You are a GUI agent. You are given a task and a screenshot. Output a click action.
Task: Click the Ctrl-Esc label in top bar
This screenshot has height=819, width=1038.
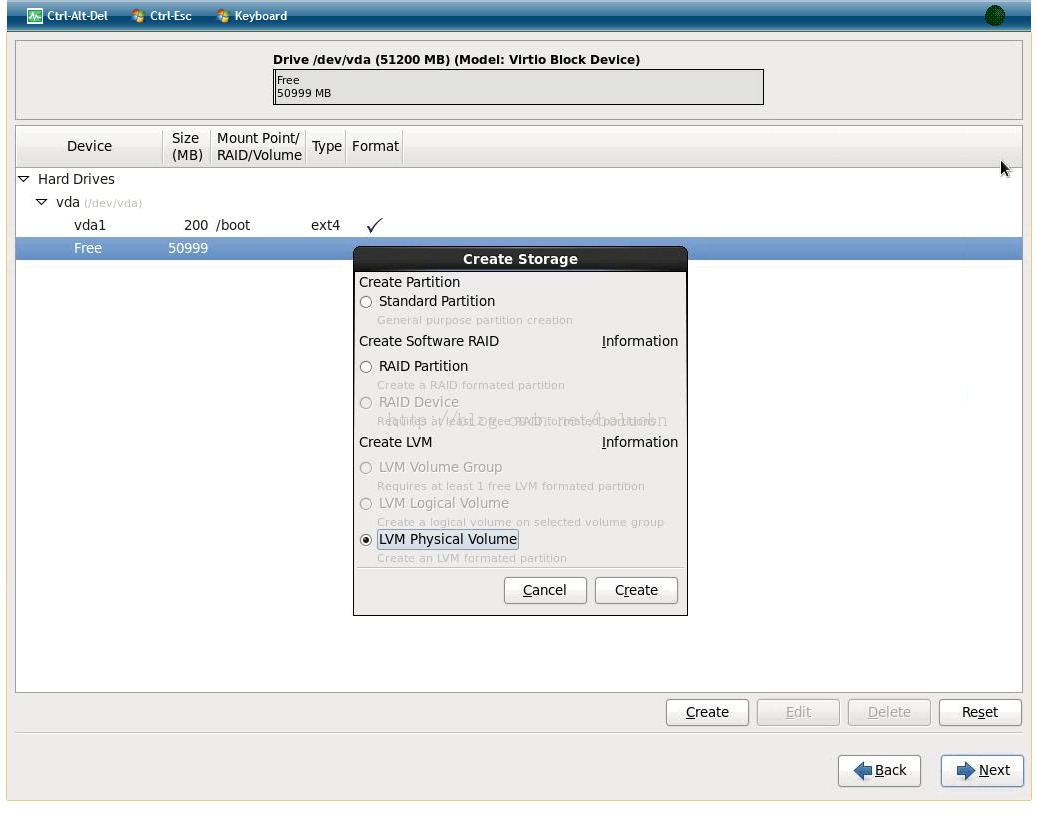click(x=171, y=16)
